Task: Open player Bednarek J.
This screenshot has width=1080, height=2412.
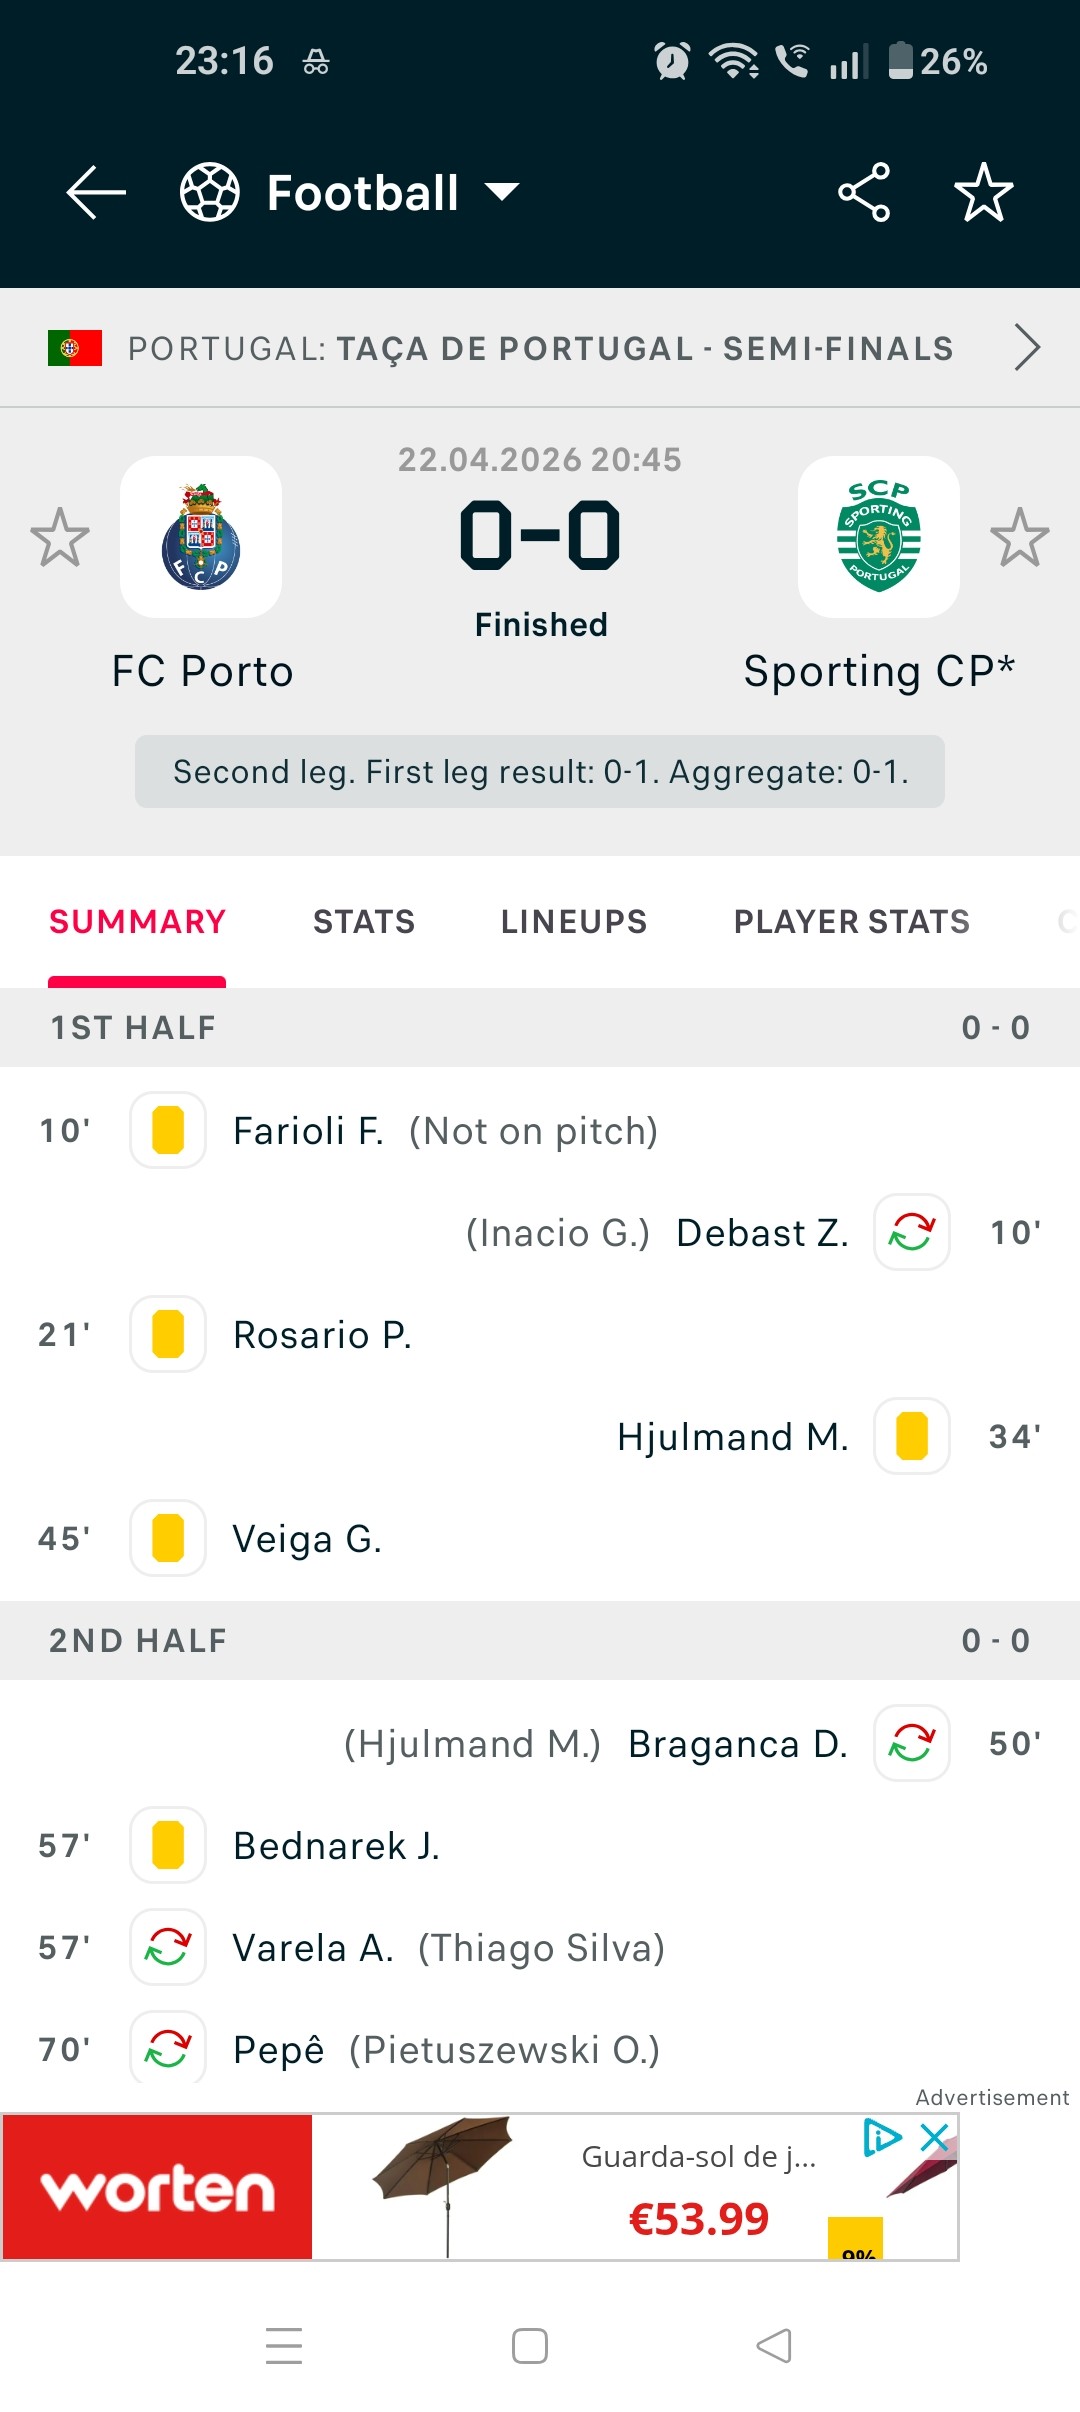Action: [337, 1846]
